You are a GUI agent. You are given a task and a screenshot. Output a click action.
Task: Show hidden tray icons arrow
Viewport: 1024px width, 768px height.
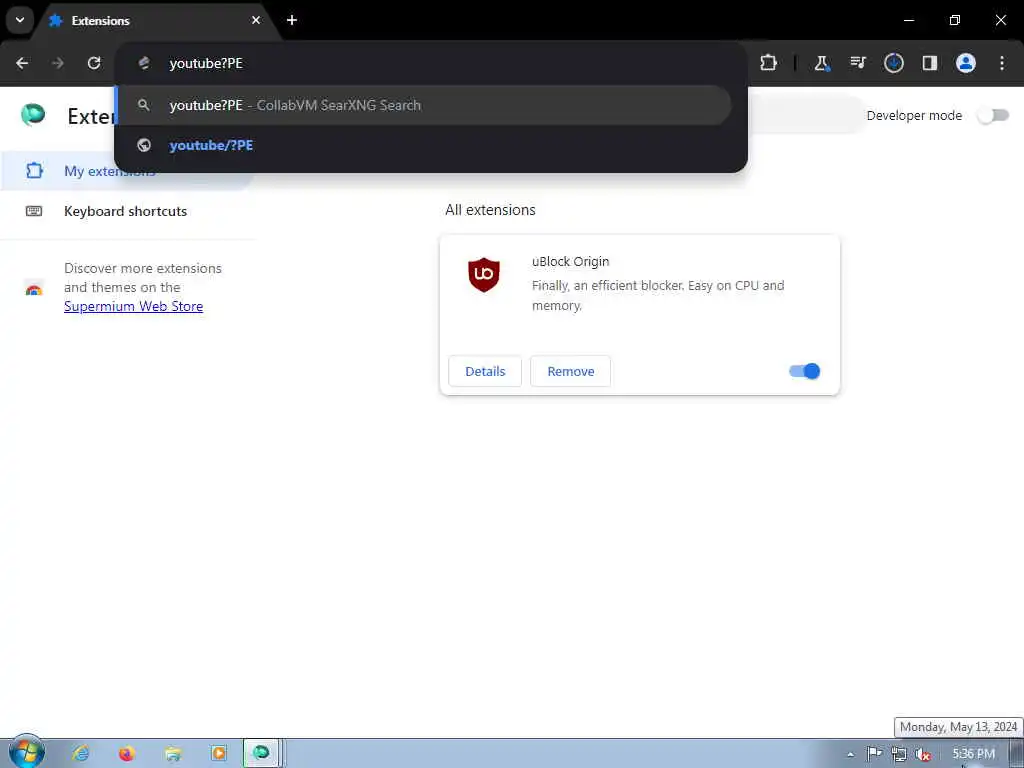pos(850,754)
